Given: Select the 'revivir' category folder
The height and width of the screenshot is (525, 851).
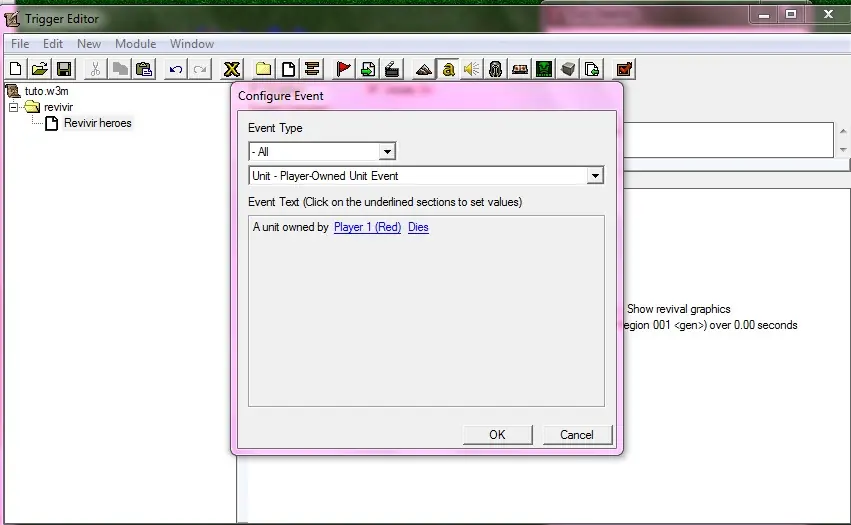Looking at the screenshot, I should [58, 107].
